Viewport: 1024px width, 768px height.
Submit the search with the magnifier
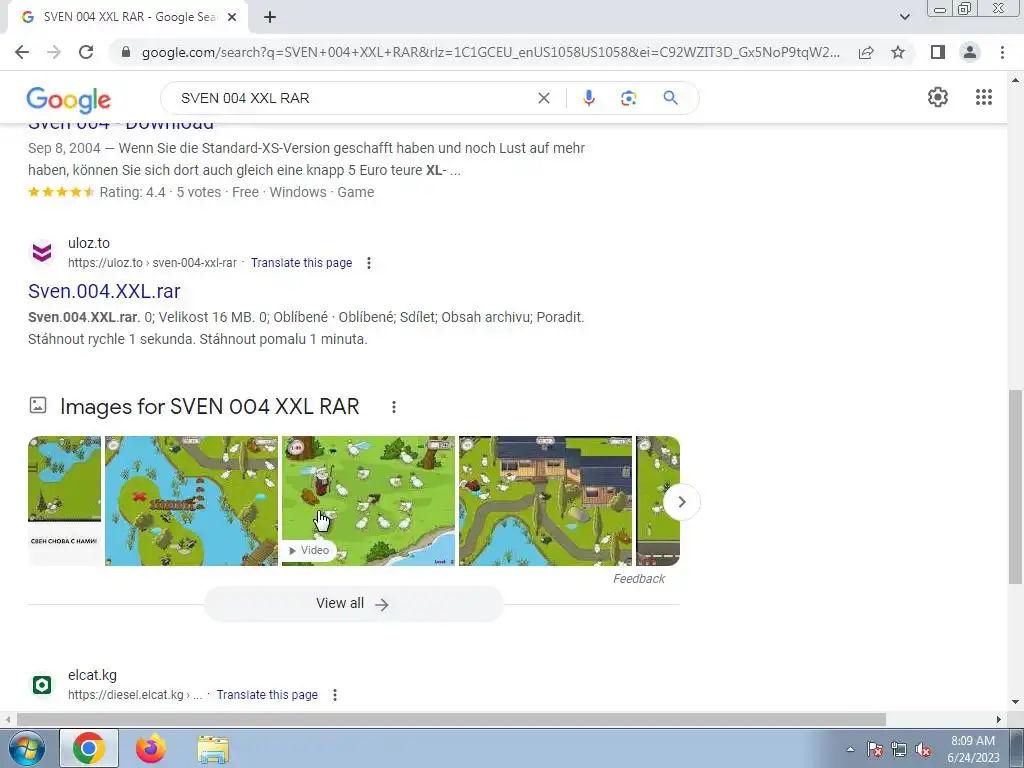[670, 98]
